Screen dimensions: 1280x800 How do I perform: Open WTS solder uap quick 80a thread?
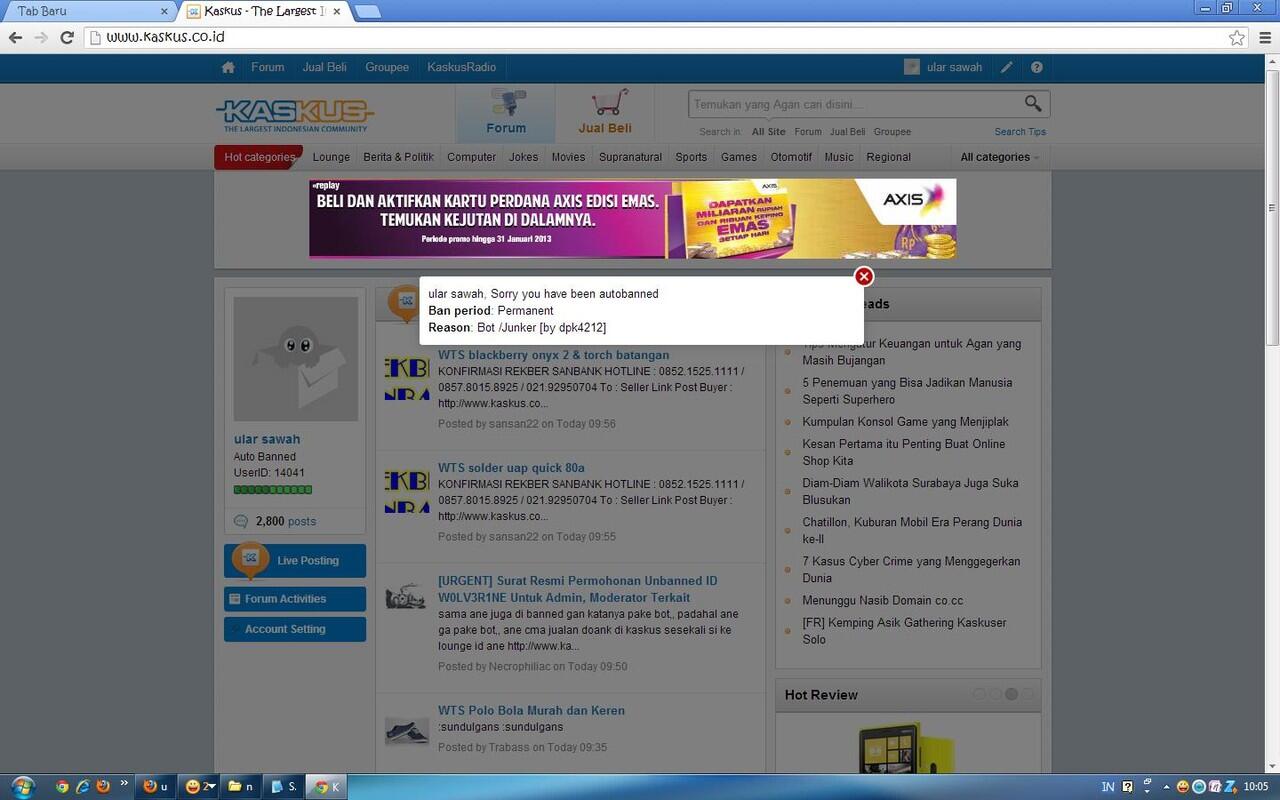[511, 468]
